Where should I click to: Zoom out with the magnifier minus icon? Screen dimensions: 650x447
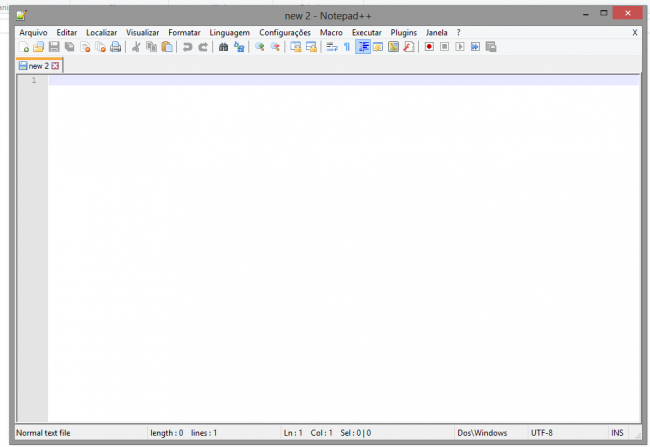pyautogui.click(x=275, y=47)
